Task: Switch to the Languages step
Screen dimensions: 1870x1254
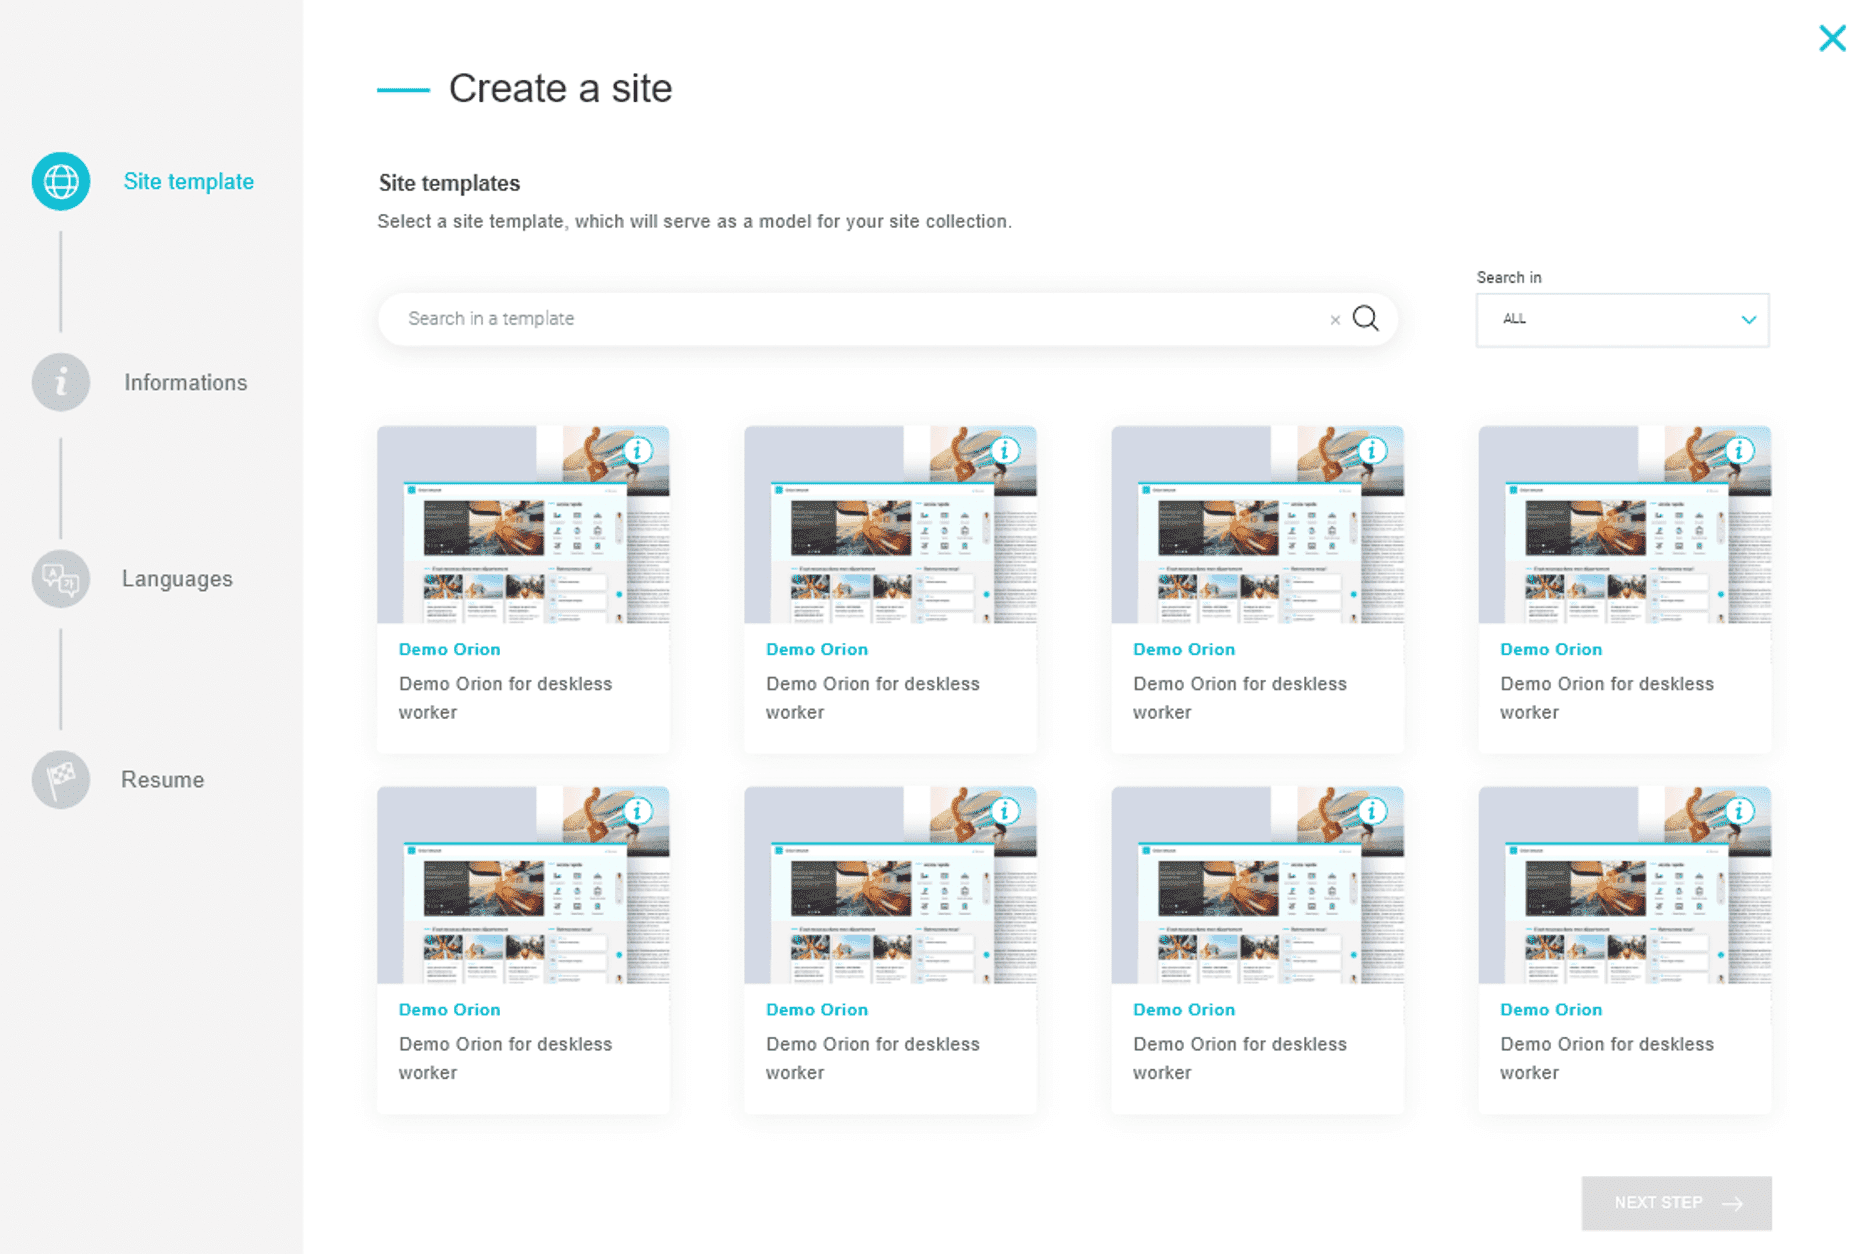Action: pyautogui.click(x=176, y=578)
